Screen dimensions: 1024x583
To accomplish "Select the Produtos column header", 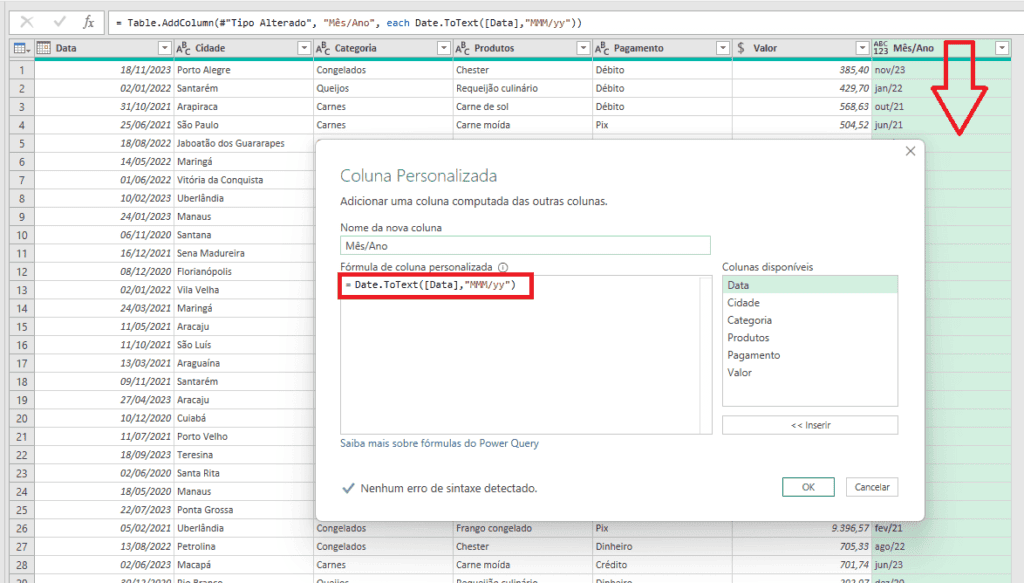I will (x=523, y=48).
